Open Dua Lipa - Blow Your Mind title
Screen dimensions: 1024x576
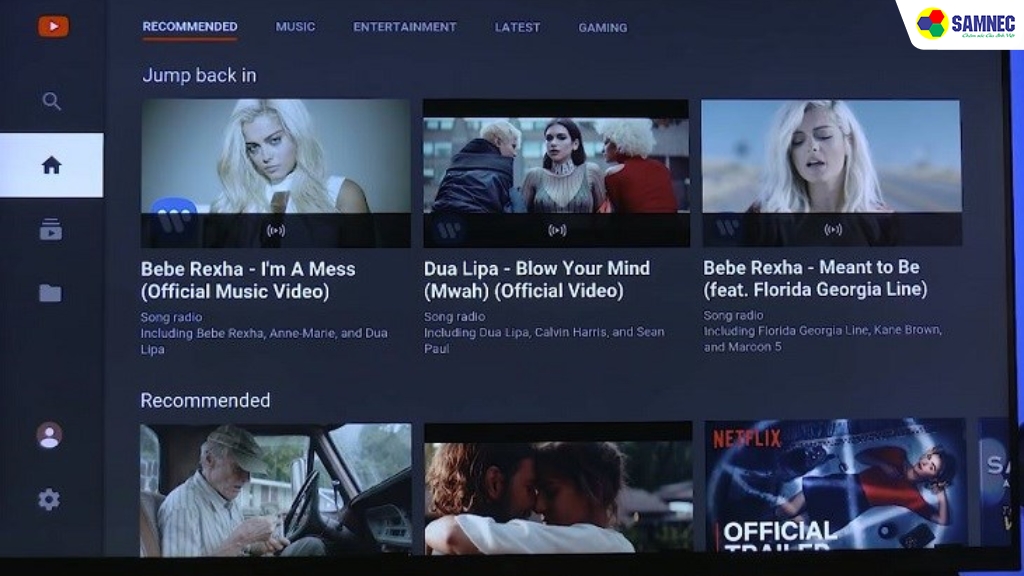tap(536, 279)
